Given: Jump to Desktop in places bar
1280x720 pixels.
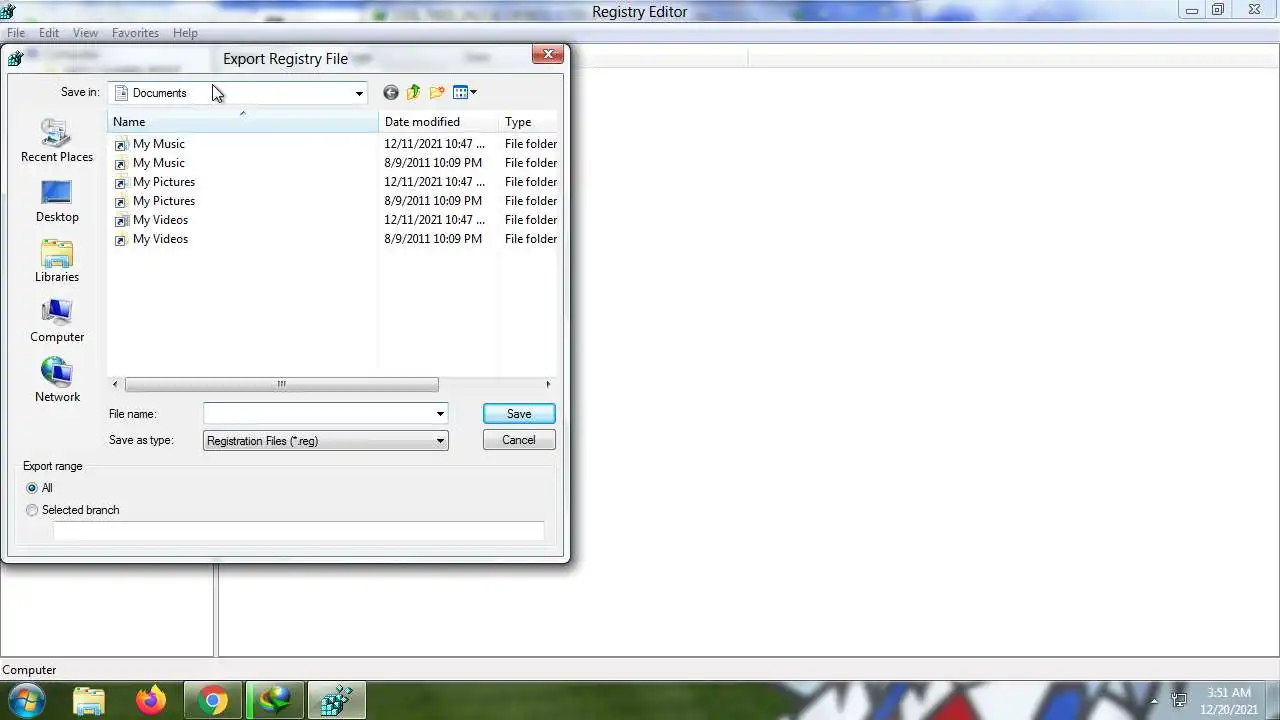Looking at the screenshot, I should pos(57,201).
